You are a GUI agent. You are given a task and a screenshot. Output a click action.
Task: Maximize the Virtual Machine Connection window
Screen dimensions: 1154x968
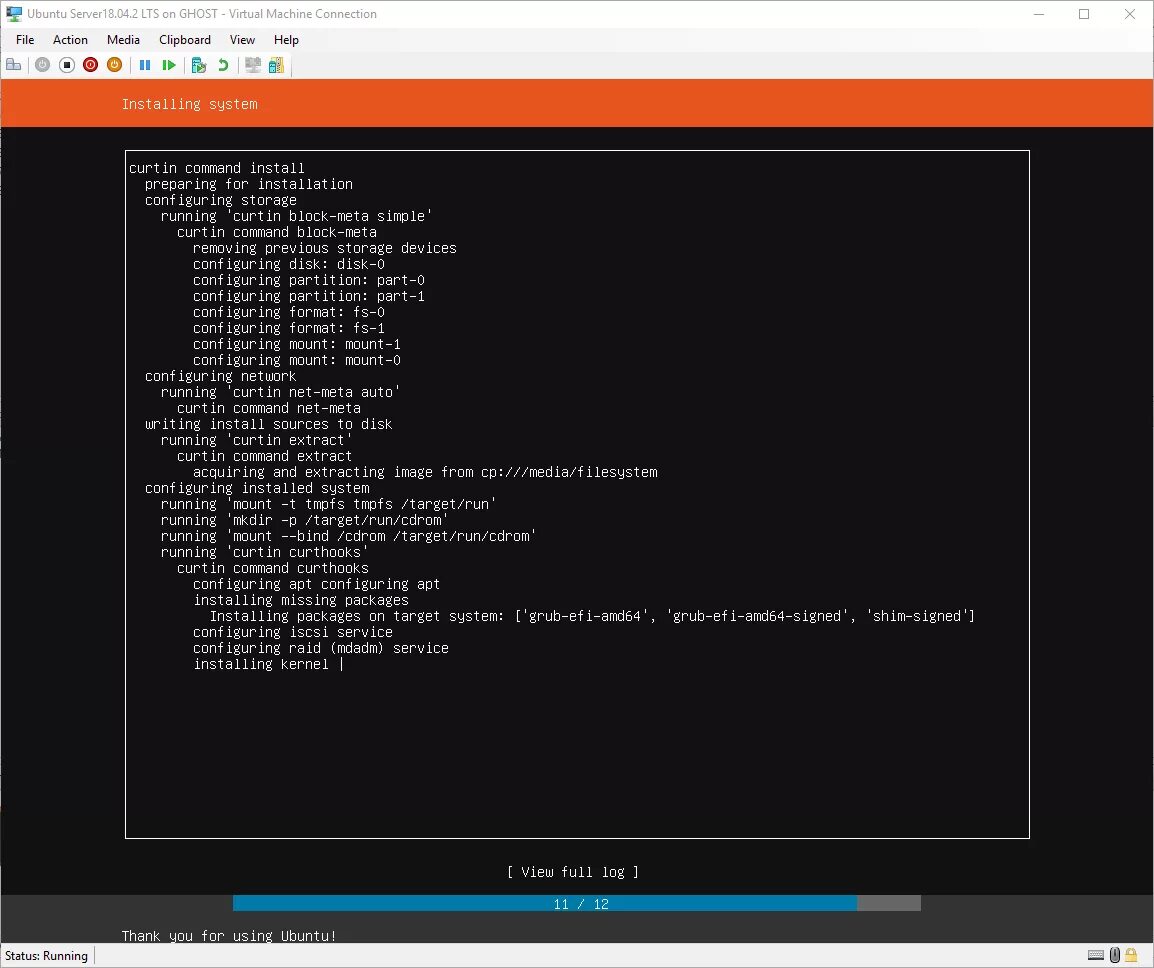pyautogui.click(x=1084, y=14)
